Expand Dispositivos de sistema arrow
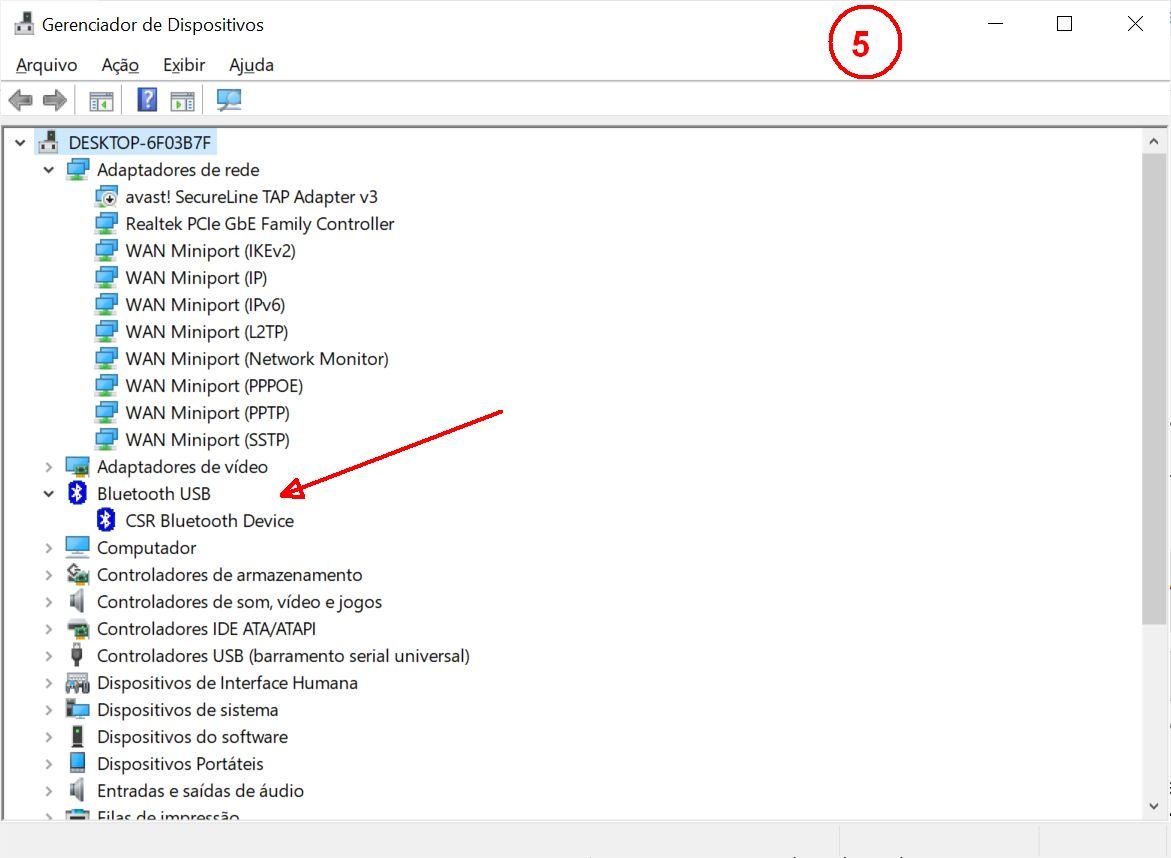 pyautogui.click(x=49, y=709)
